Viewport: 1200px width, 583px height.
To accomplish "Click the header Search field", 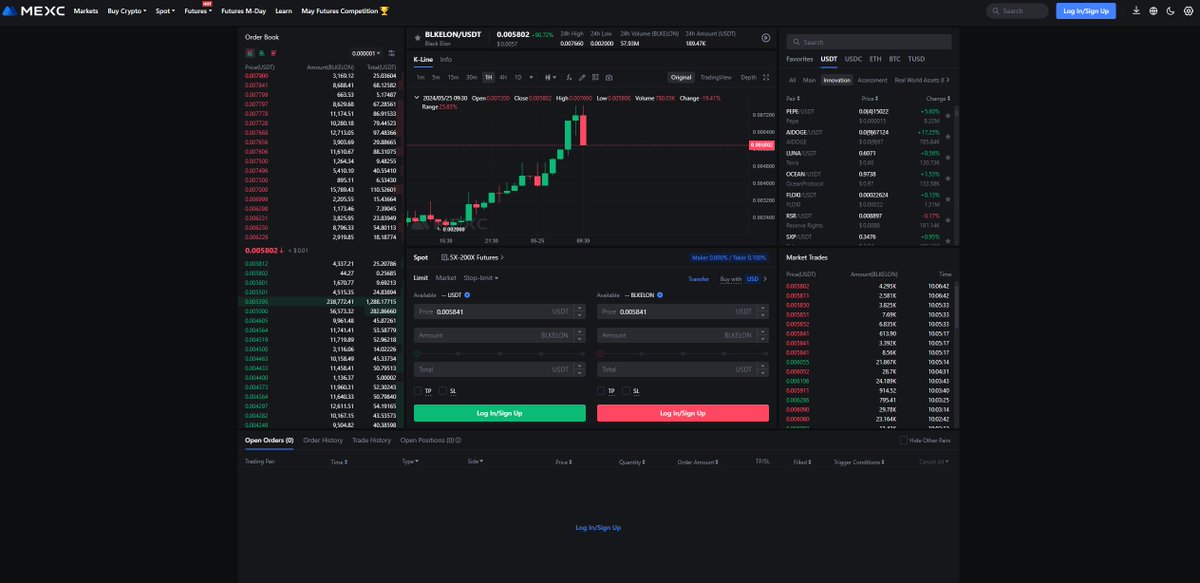I will pos(1018,11).
